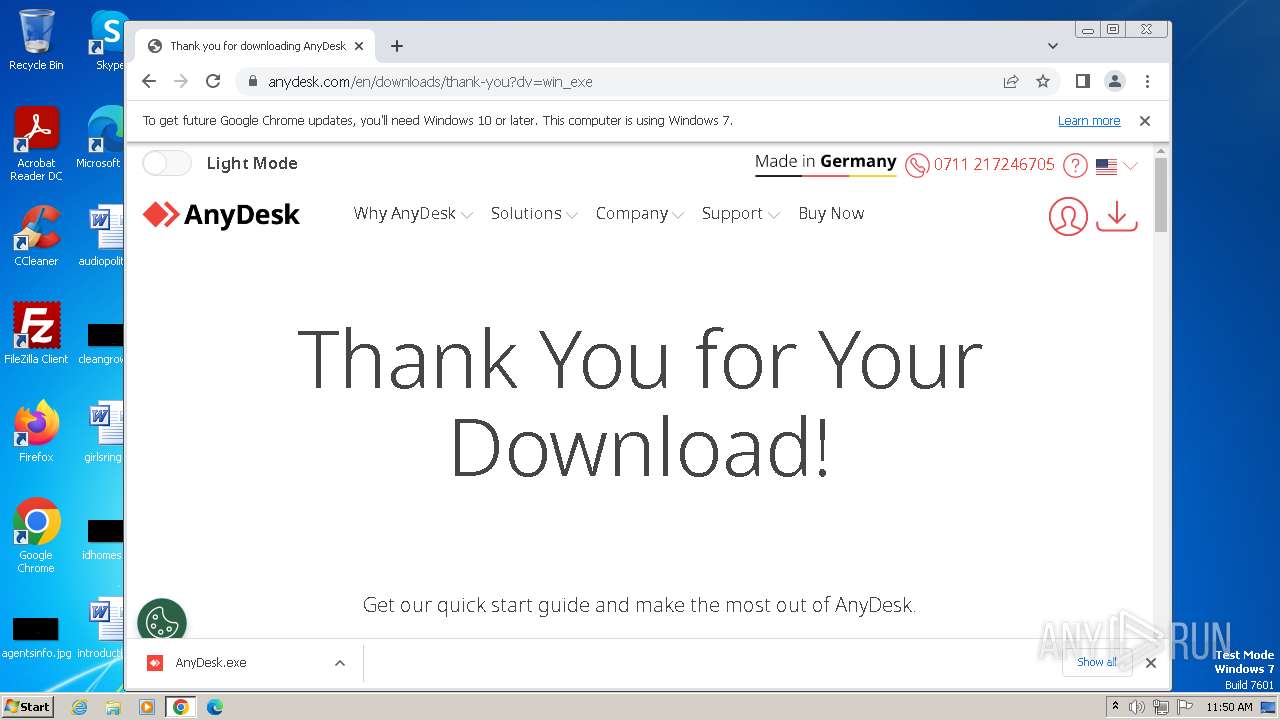Open the user account icon on AnyDesk page

[x=1068, y=216]
